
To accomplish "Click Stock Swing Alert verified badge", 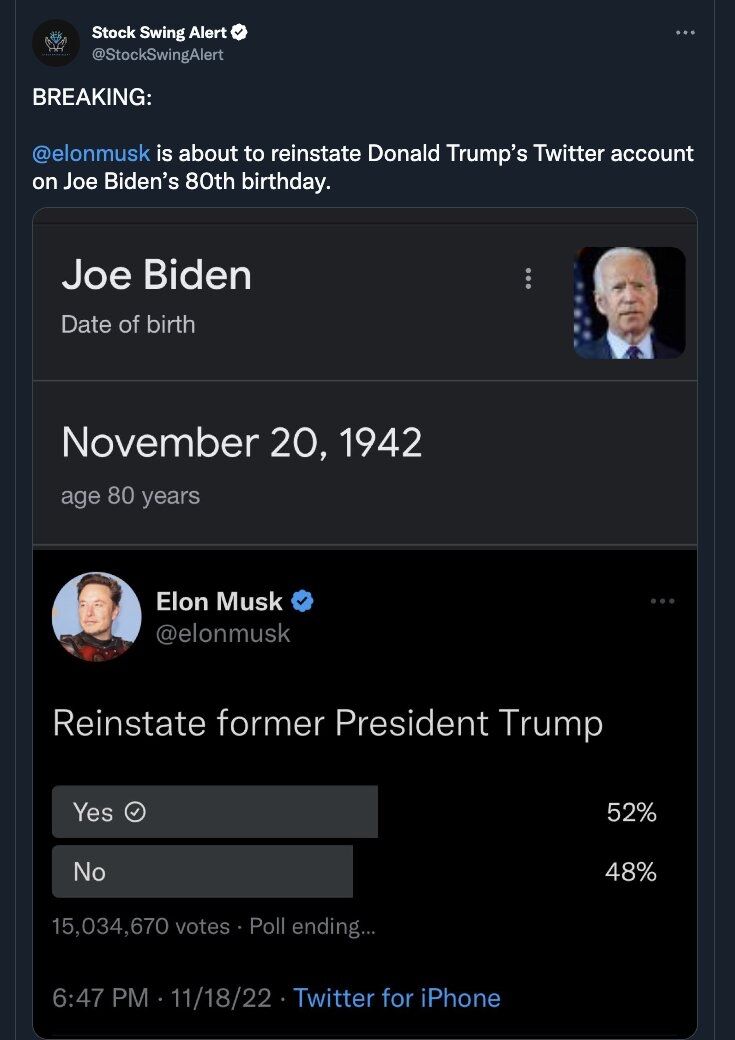I will coord(239,32).
